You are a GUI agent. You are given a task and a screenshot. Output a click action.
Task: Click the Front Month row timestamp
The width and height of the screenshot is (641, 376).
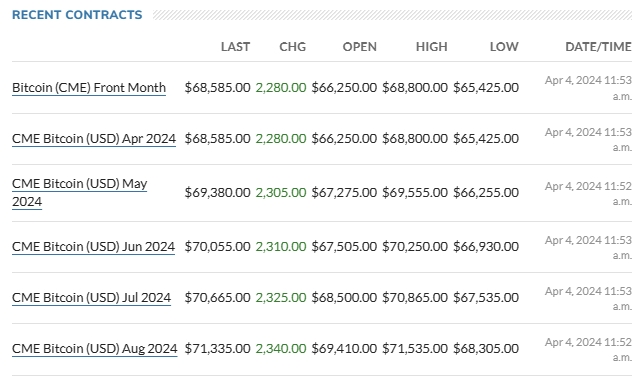(x=588, y=88)
